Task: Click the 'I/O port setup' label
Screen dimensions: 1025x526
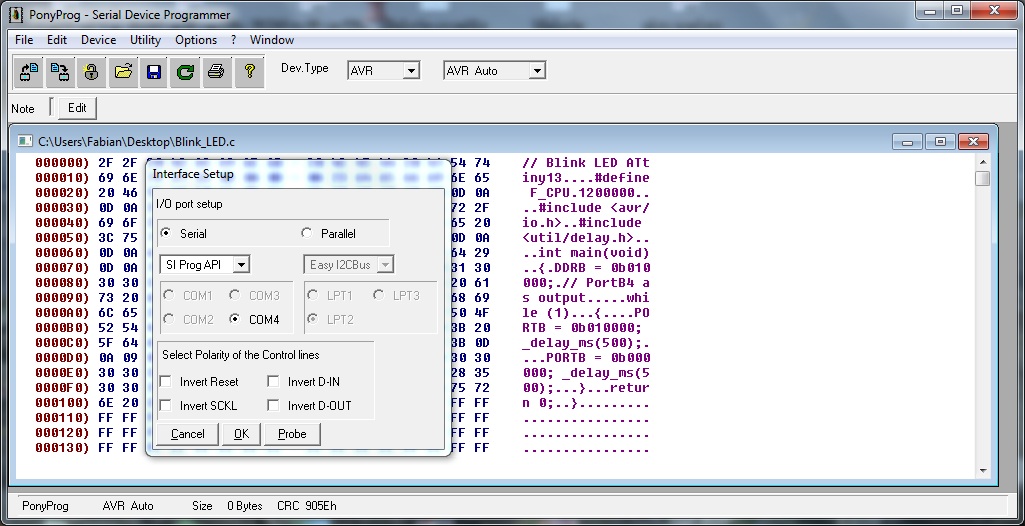Action: [190, 204]
